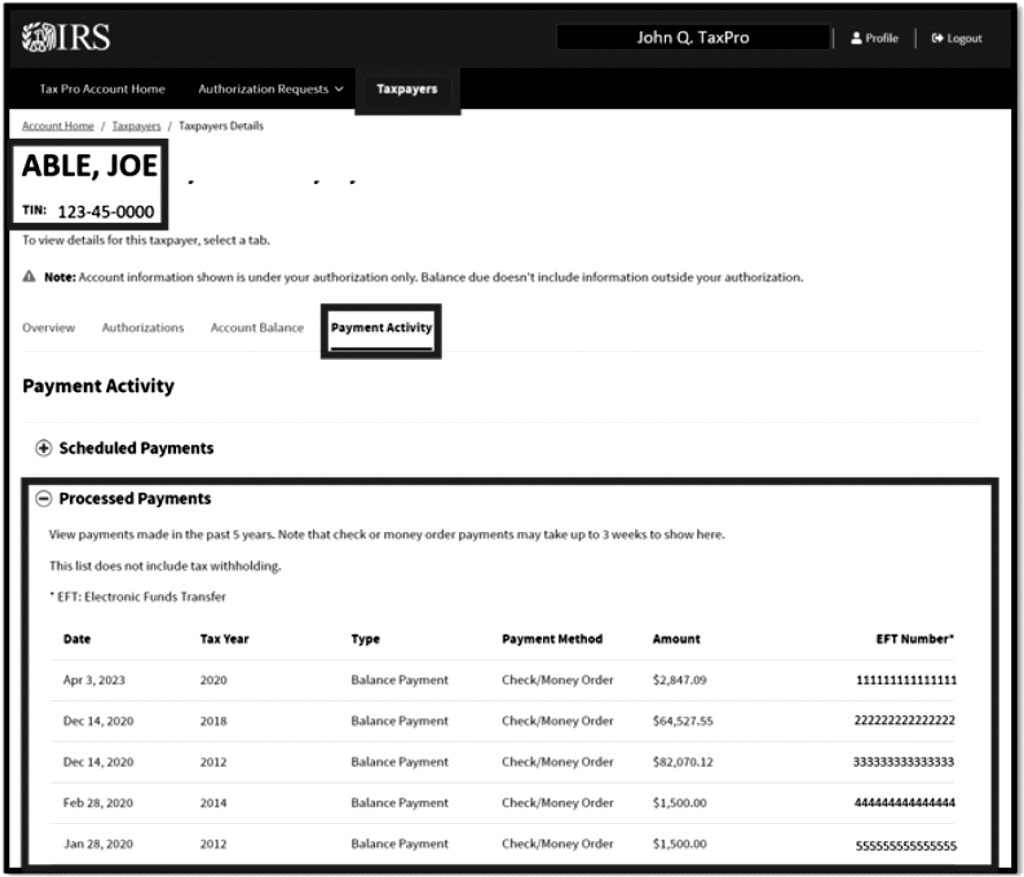Switch to the Authorizations tab

[x=143, y=328]
